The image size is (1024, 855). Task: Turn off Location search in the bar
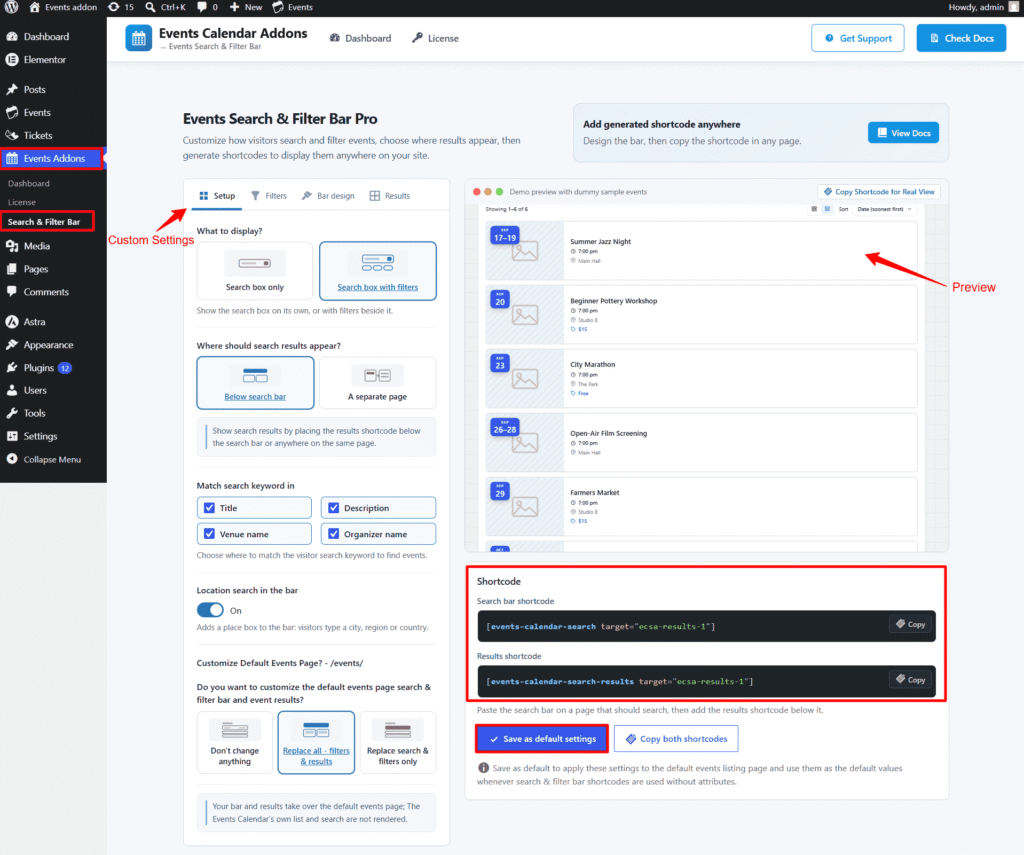210,610
